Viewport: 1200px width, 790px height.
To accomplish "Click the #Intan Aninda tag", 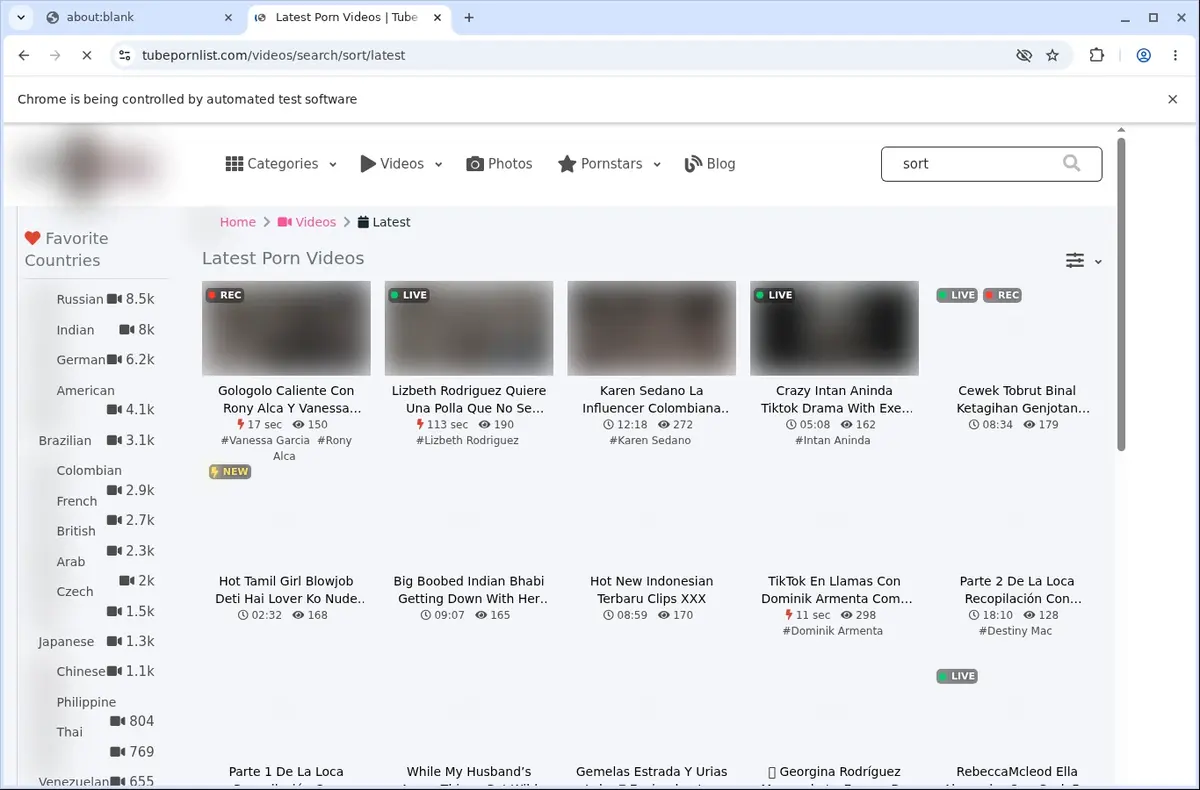I will [833, 440].
